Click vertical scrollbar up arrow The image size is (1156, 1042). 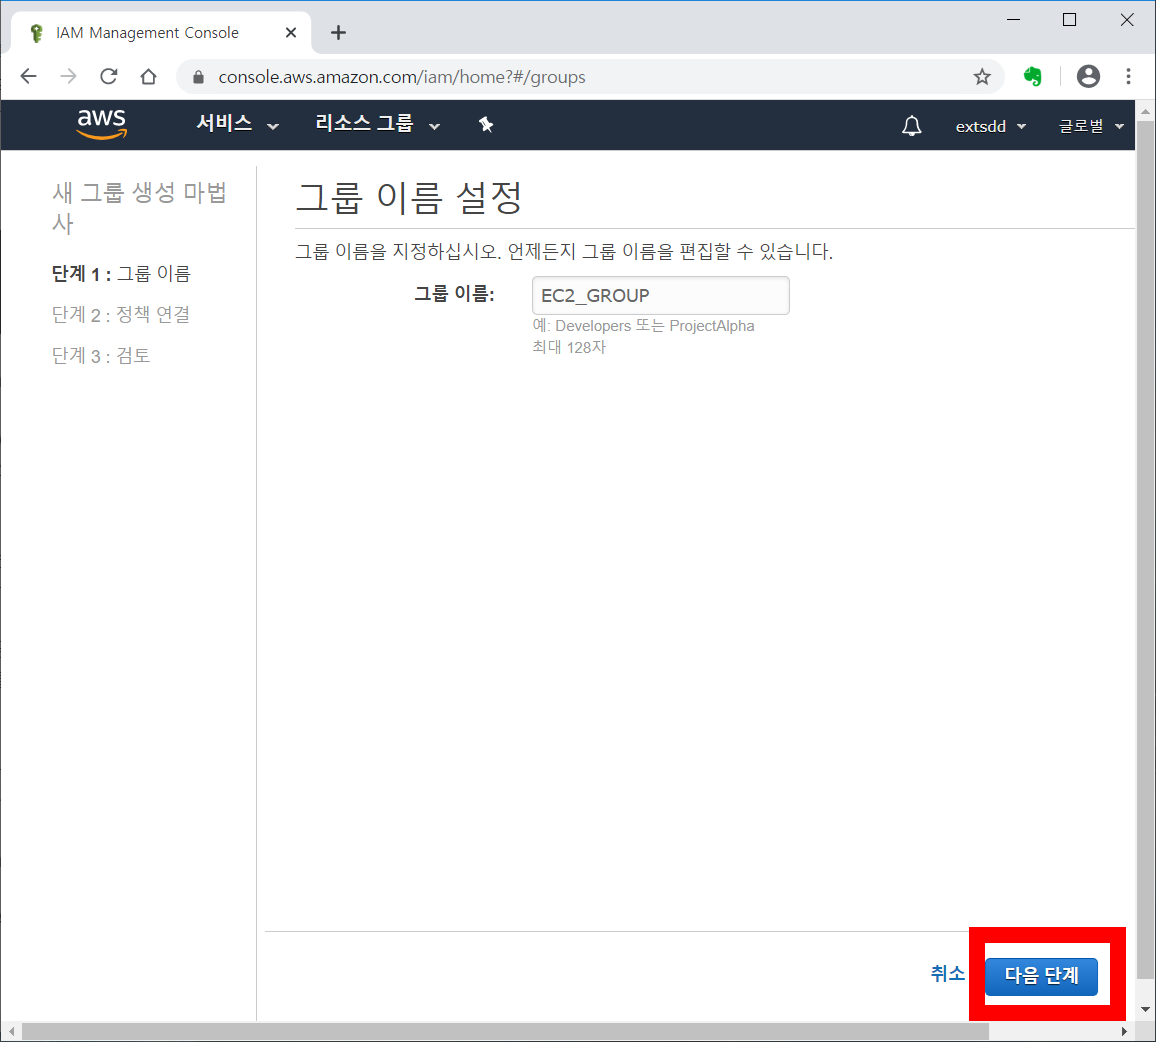(x=1145, y=112)
